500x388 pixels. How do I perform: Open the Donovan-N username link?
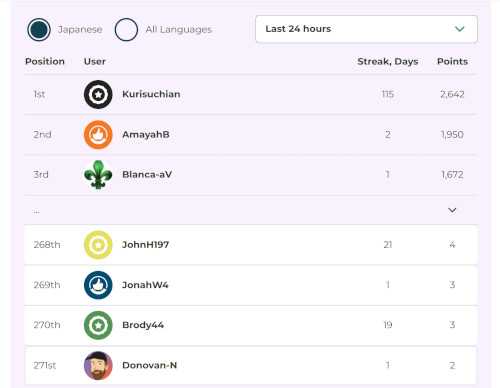coord(150,365)
